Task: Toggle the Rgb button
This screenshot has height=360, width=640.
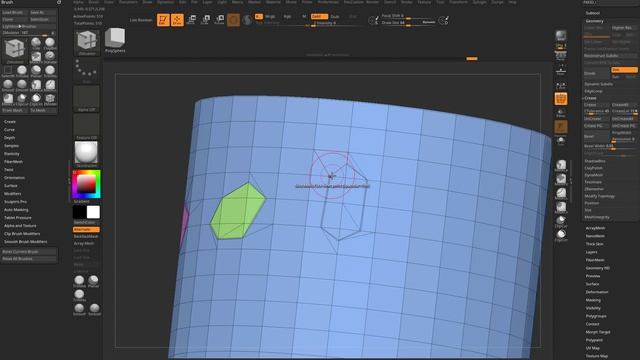Action: click(x=287, y=16)
